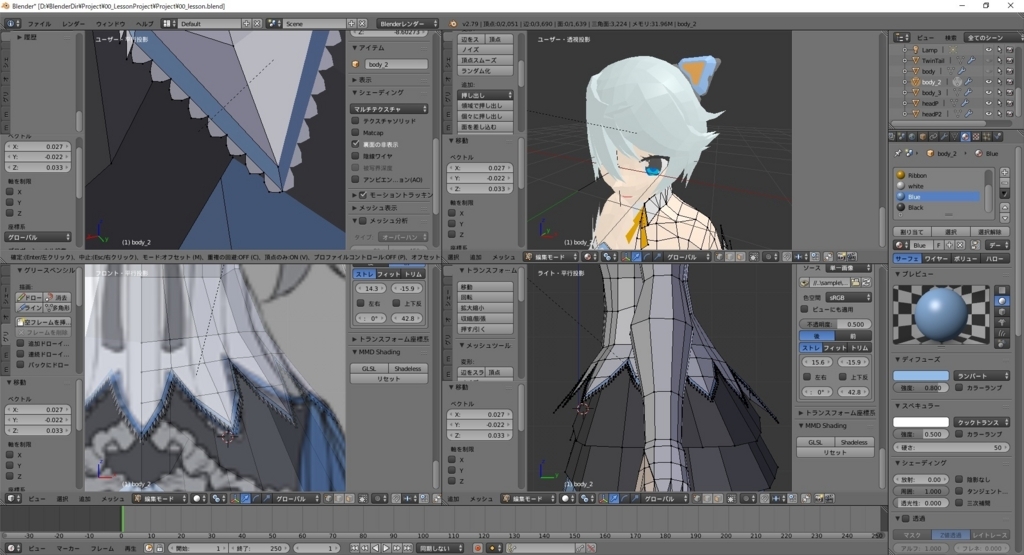
Task: Hide Lamp object via eye icon in outliner
Action: [988, 50]
